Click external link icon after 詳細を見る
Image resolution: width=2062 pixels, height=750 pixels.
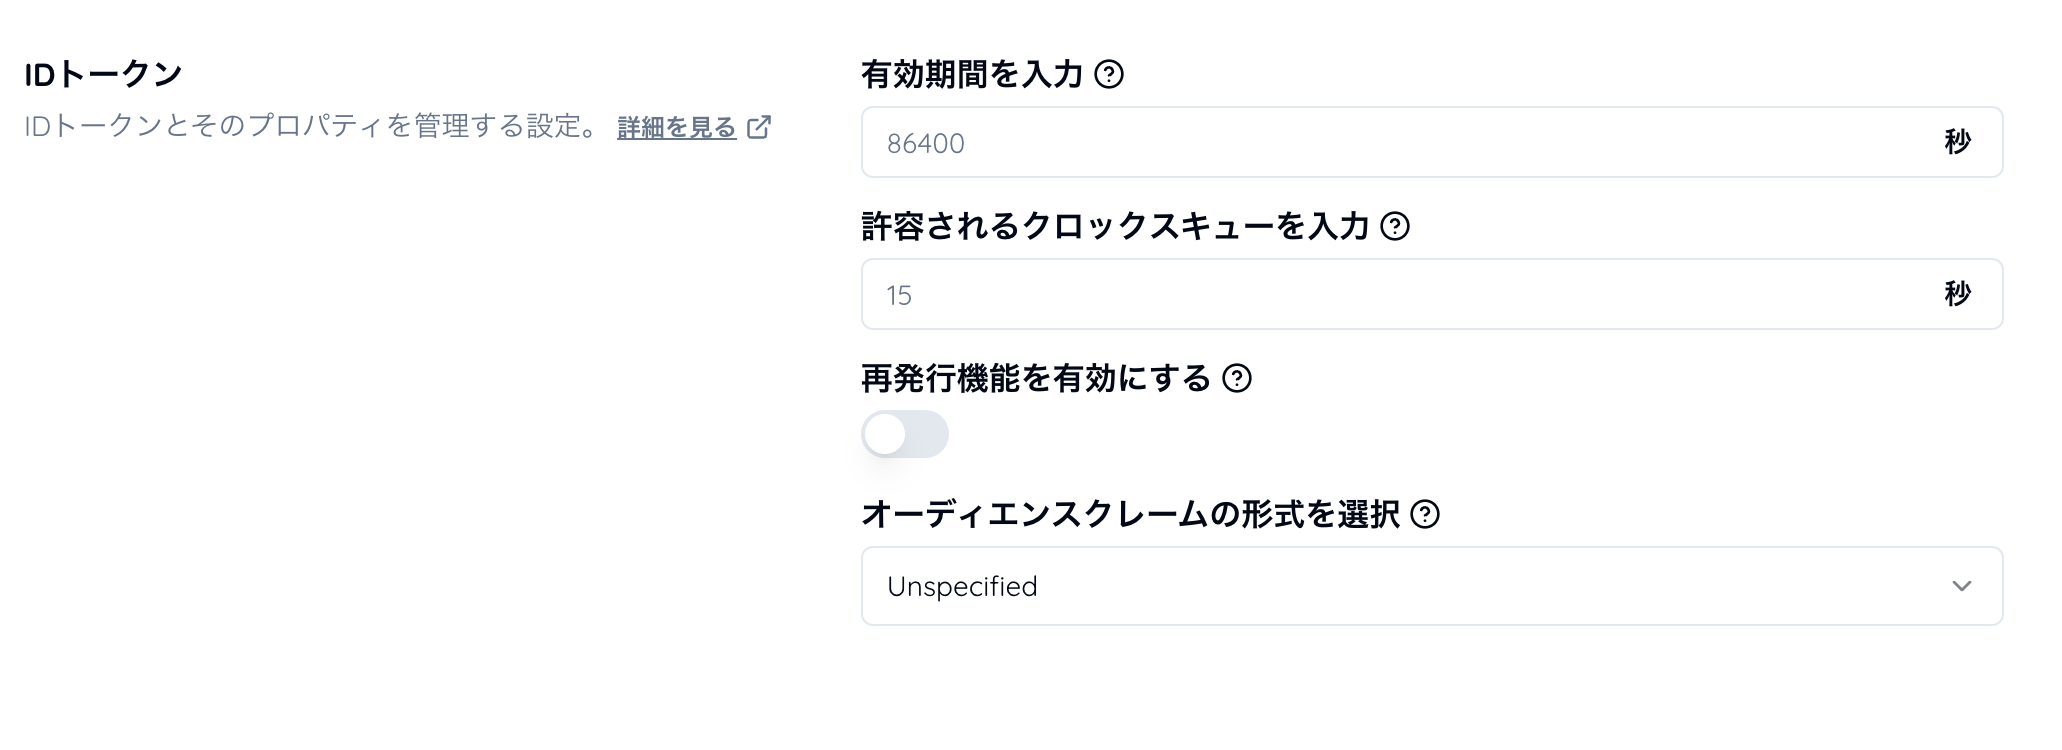(759, 128)
